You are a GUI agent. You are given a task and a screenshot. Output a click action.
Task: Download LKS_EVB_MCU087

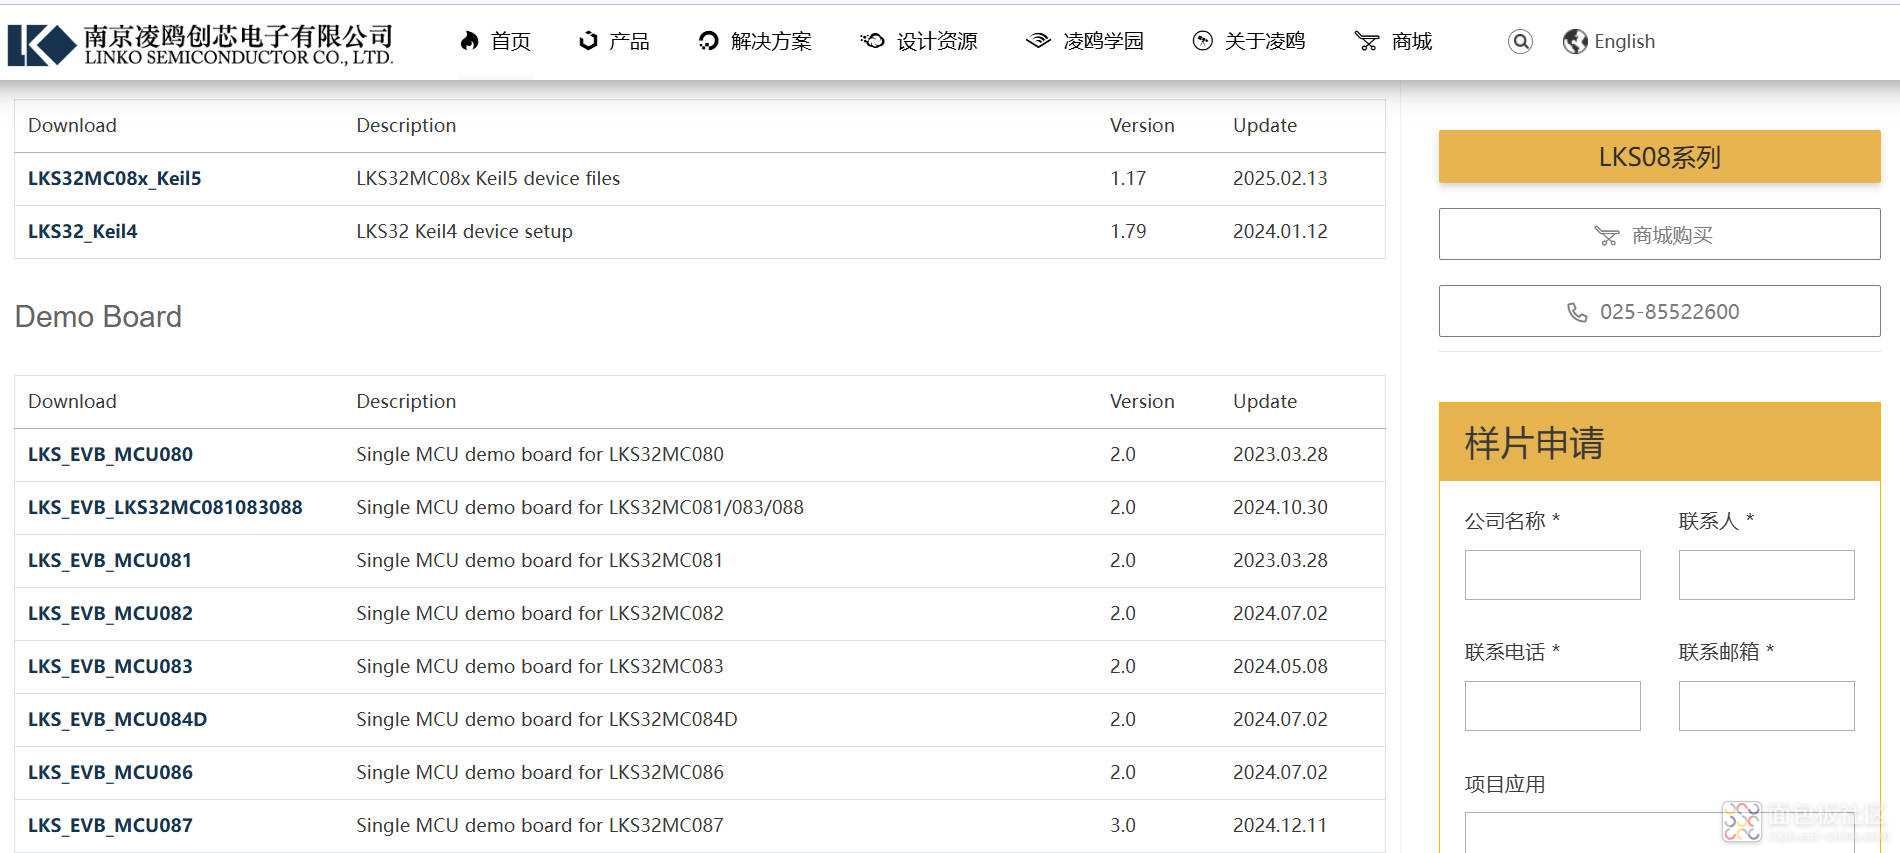coord(110,825)
